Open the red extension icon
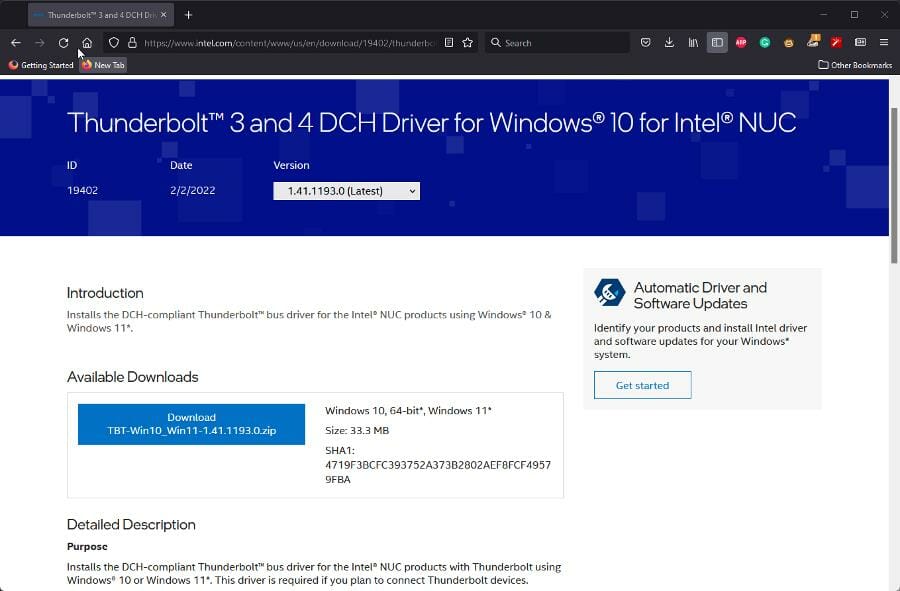This screenshot has width=900, height=591. point(836,42)
